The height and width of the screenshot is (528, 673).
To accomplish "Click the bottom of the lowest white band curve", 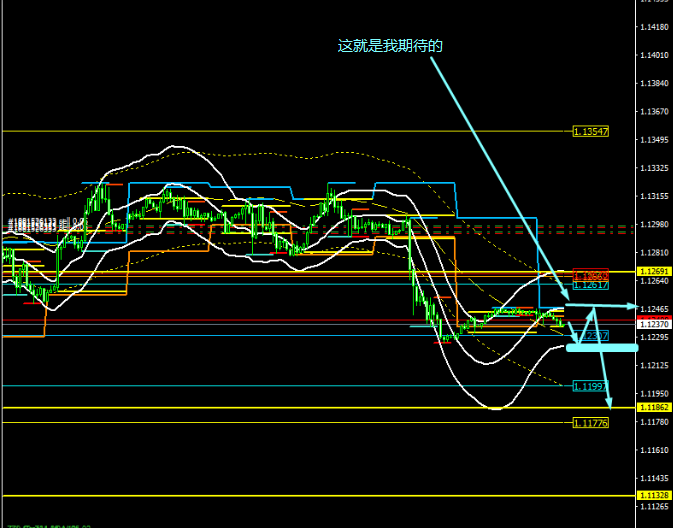I will click(x=497, y=407).
